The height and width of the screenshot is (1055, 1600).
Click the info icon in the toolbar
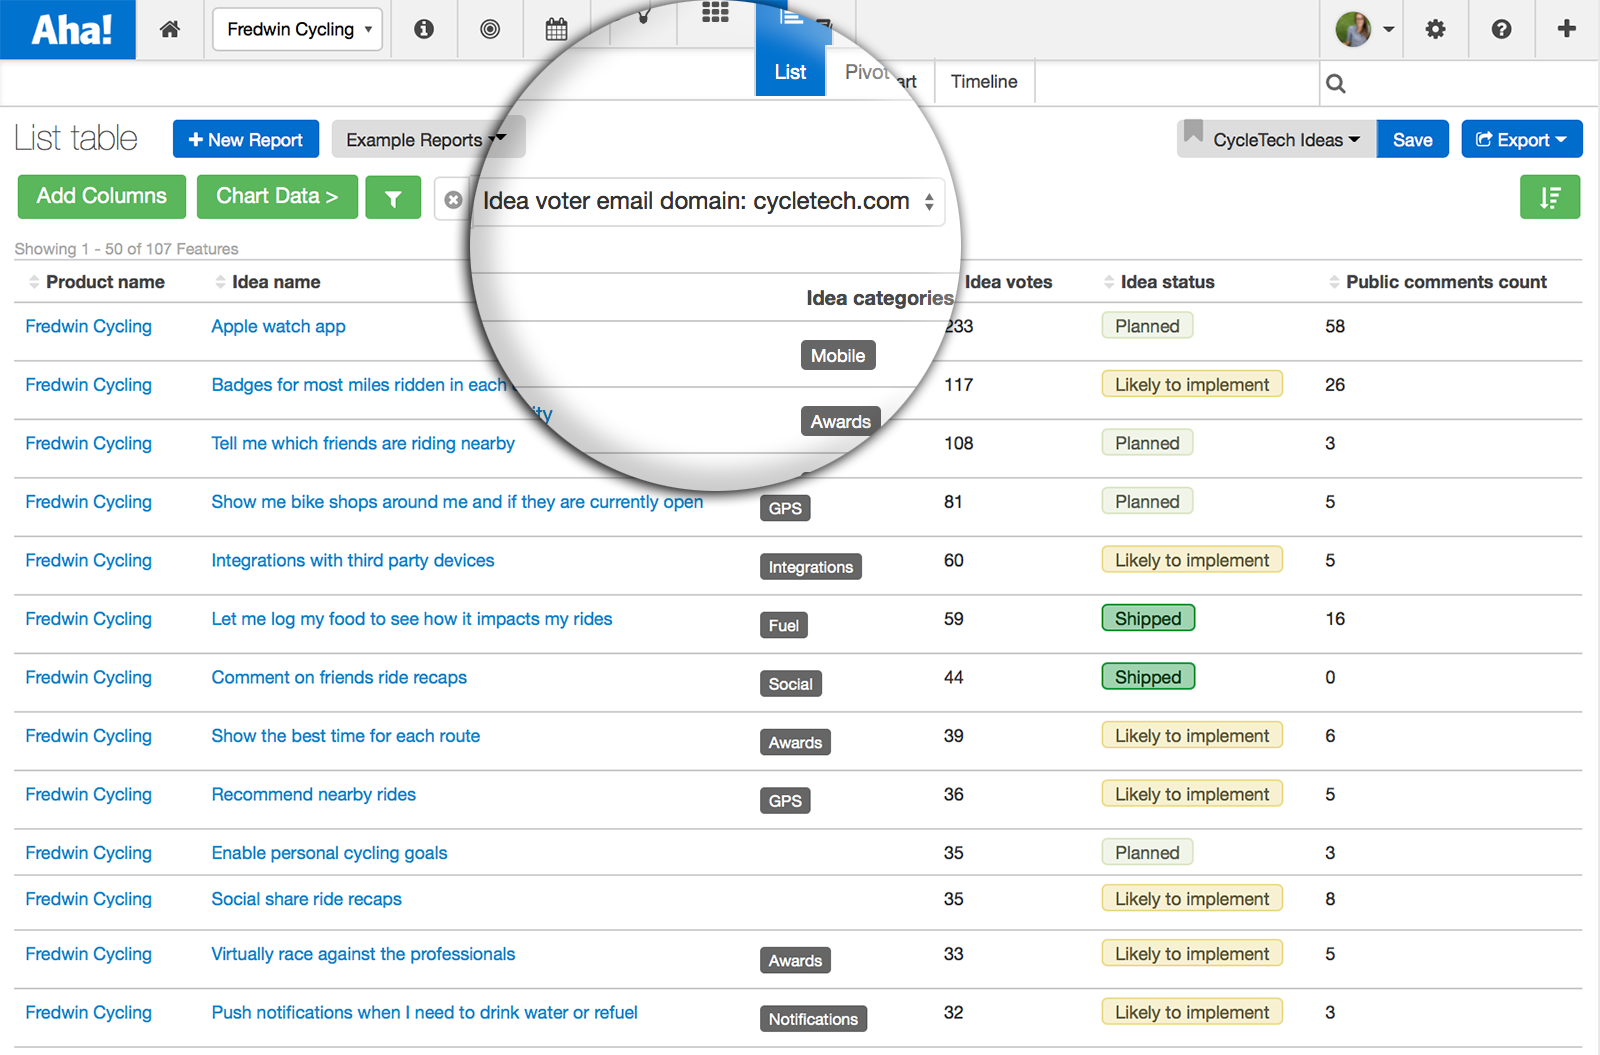(423, 29)
